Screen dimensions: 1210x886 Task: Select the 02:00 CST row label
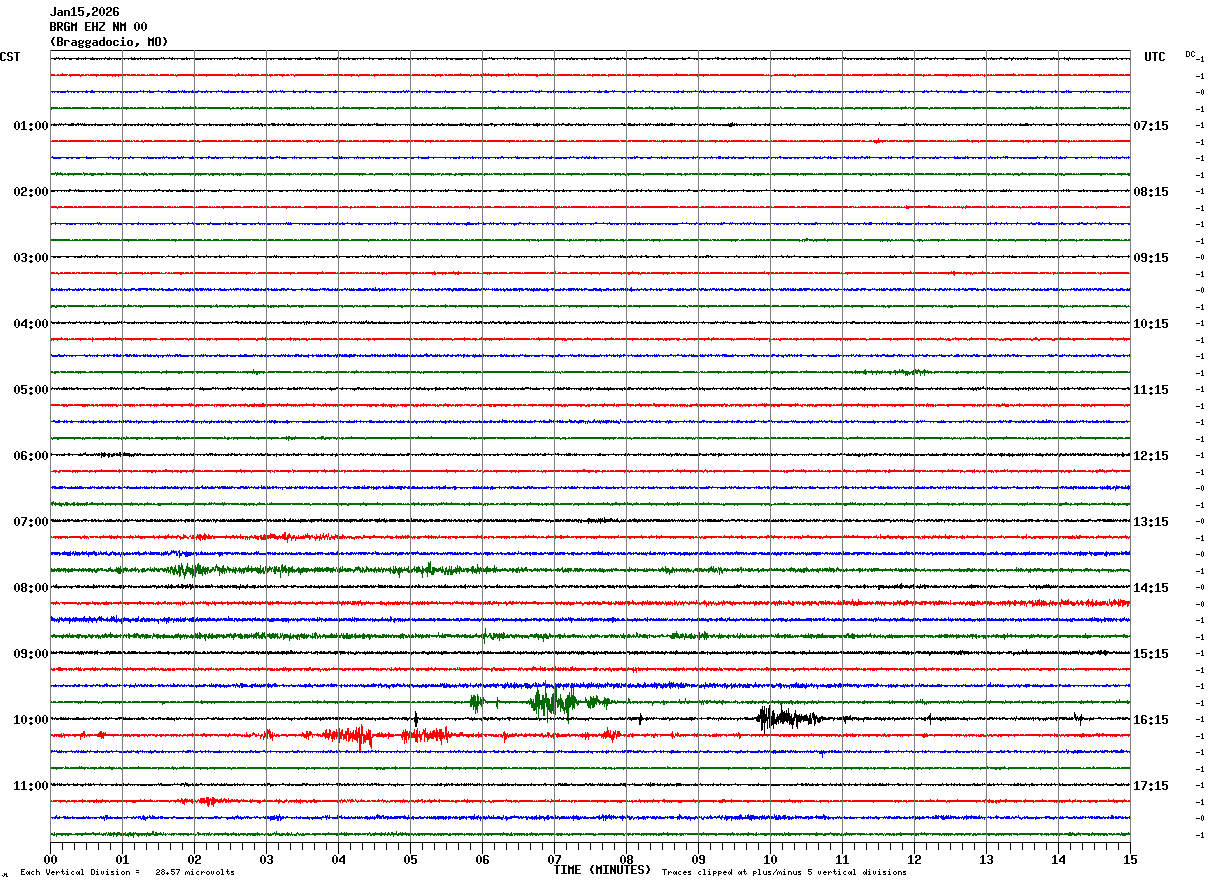(31, 192)
